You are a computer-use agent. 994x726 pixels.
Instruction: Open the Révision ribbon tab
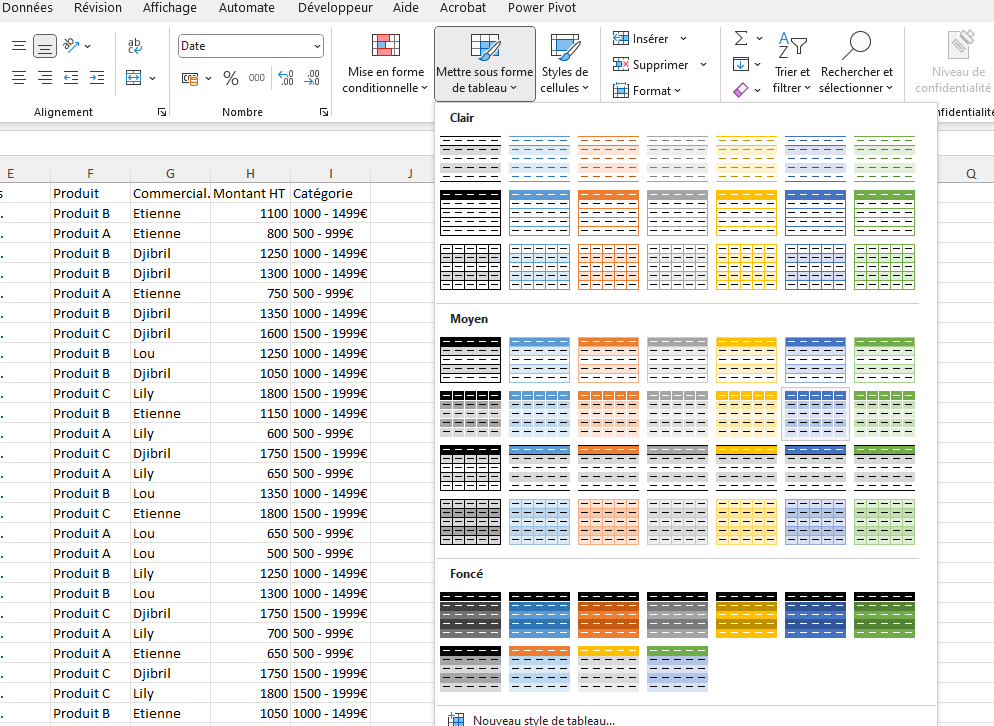98,8
